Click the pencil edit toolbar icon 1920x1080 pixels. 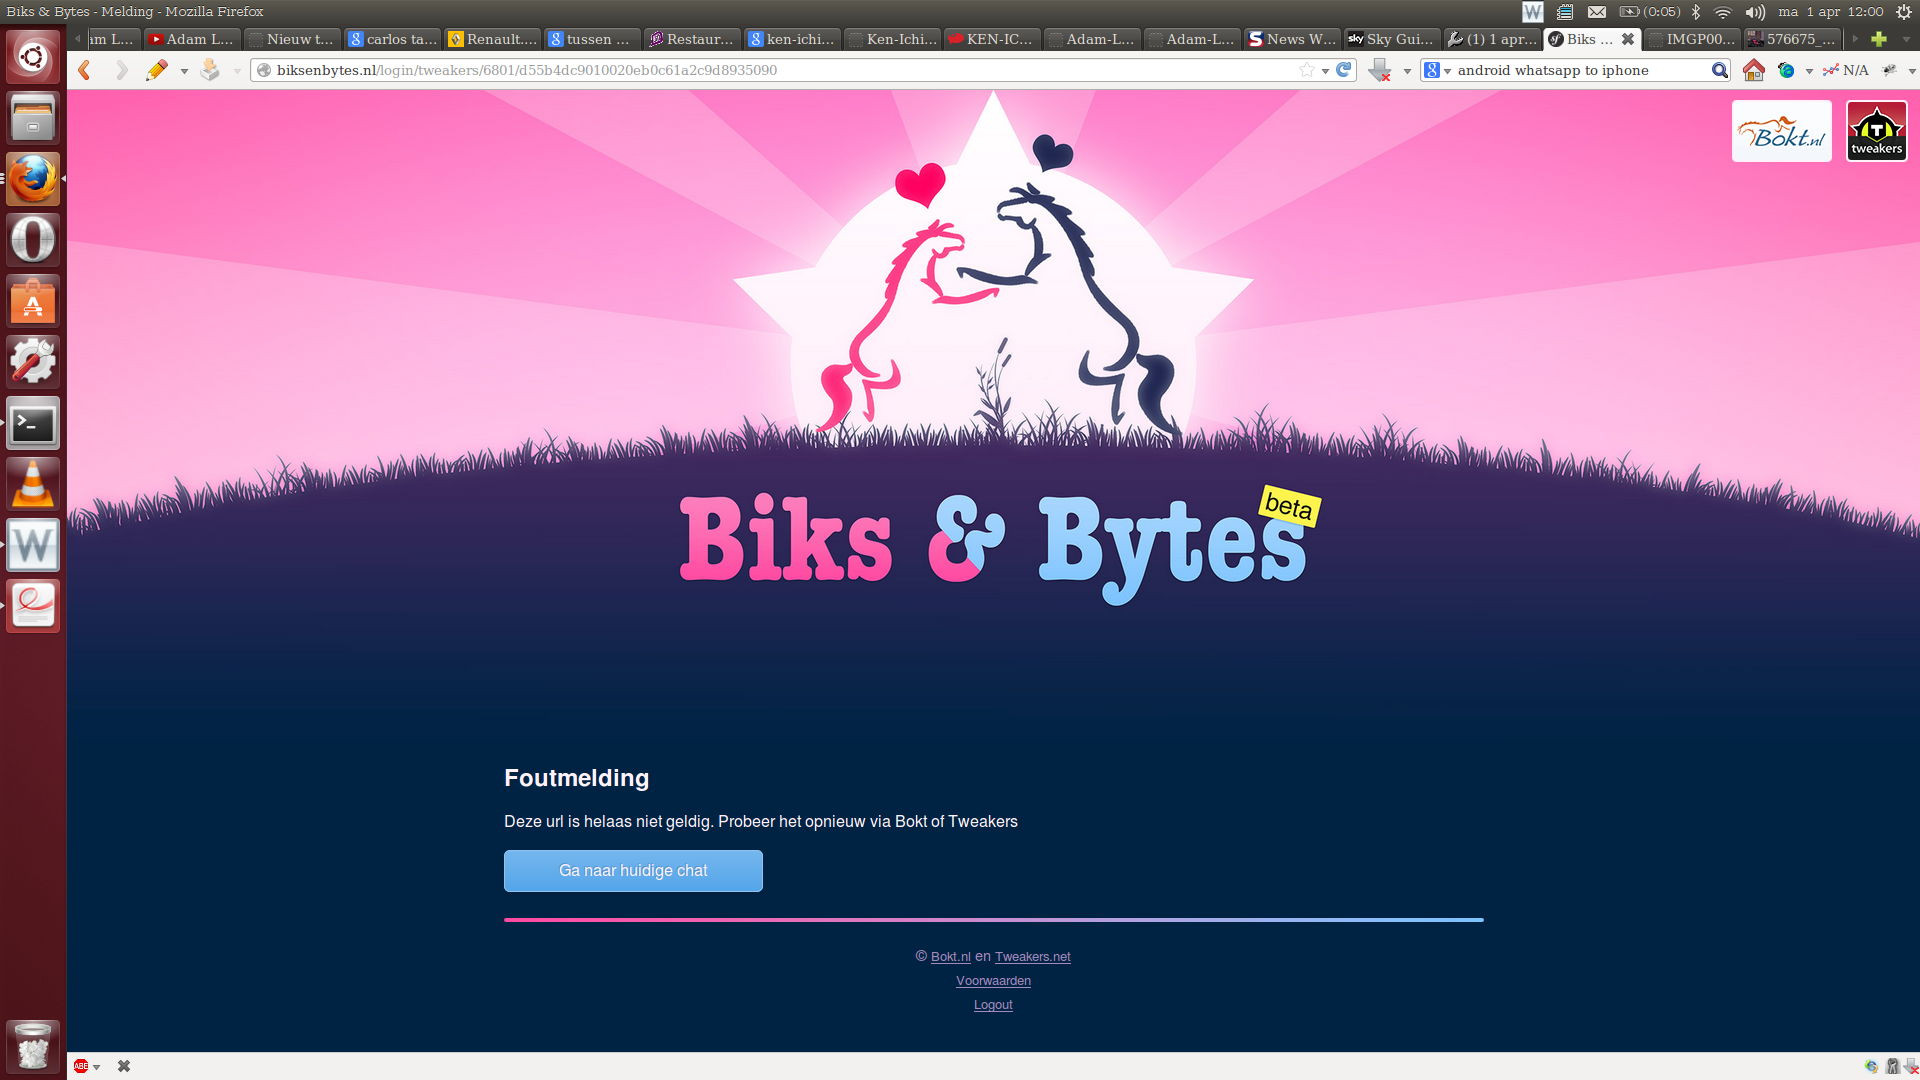(156, 70)
